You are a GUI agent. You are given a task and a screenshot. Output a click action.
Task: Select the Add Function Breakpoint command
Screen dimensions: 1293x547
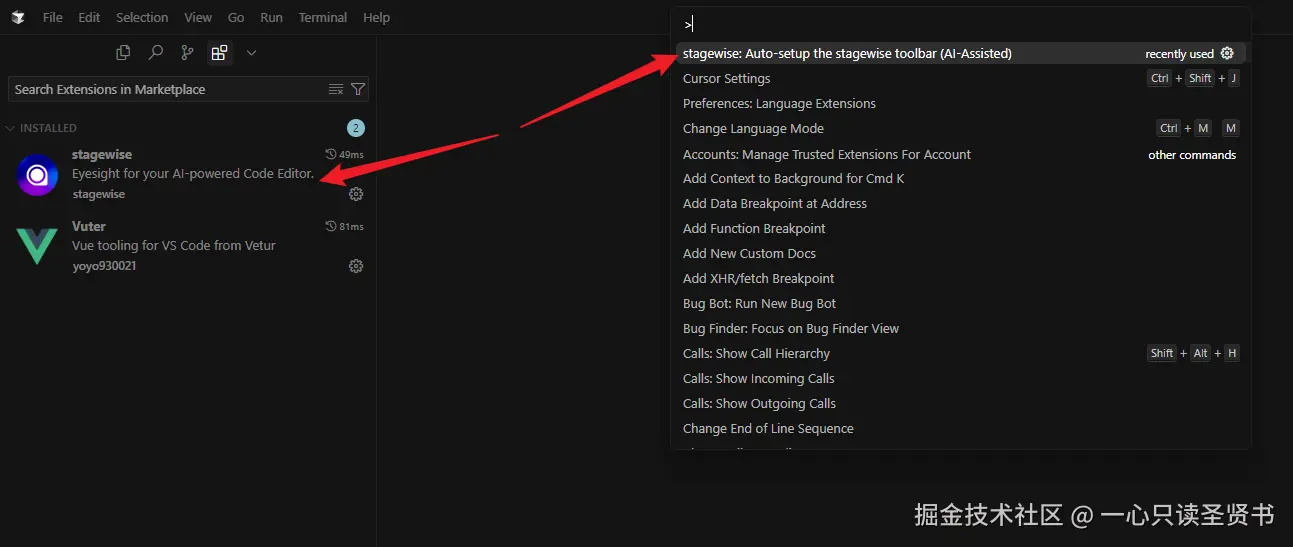click(960, 228)
